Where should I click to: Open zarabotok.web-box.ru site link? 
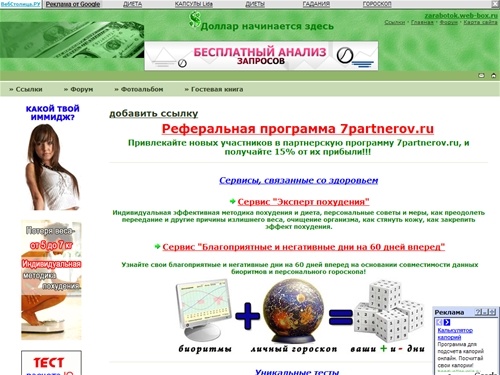pyautogui.click(x=461, y=15)
